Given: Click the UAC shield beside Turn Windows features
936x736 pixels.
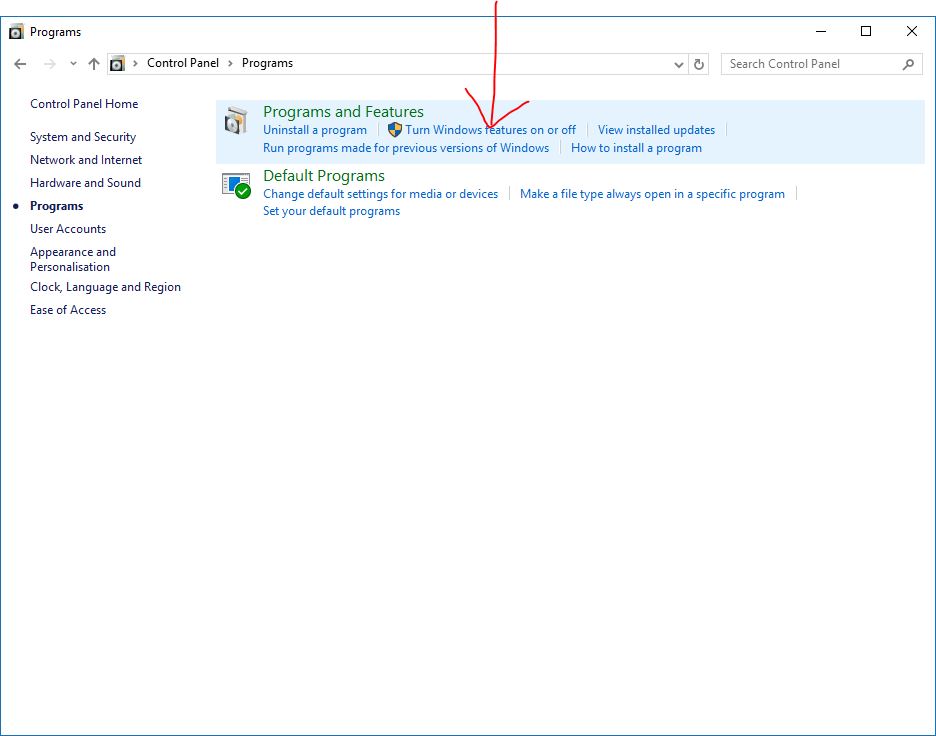Looking at the screenshot, I should pyautogui.click(x=394, y=129).
